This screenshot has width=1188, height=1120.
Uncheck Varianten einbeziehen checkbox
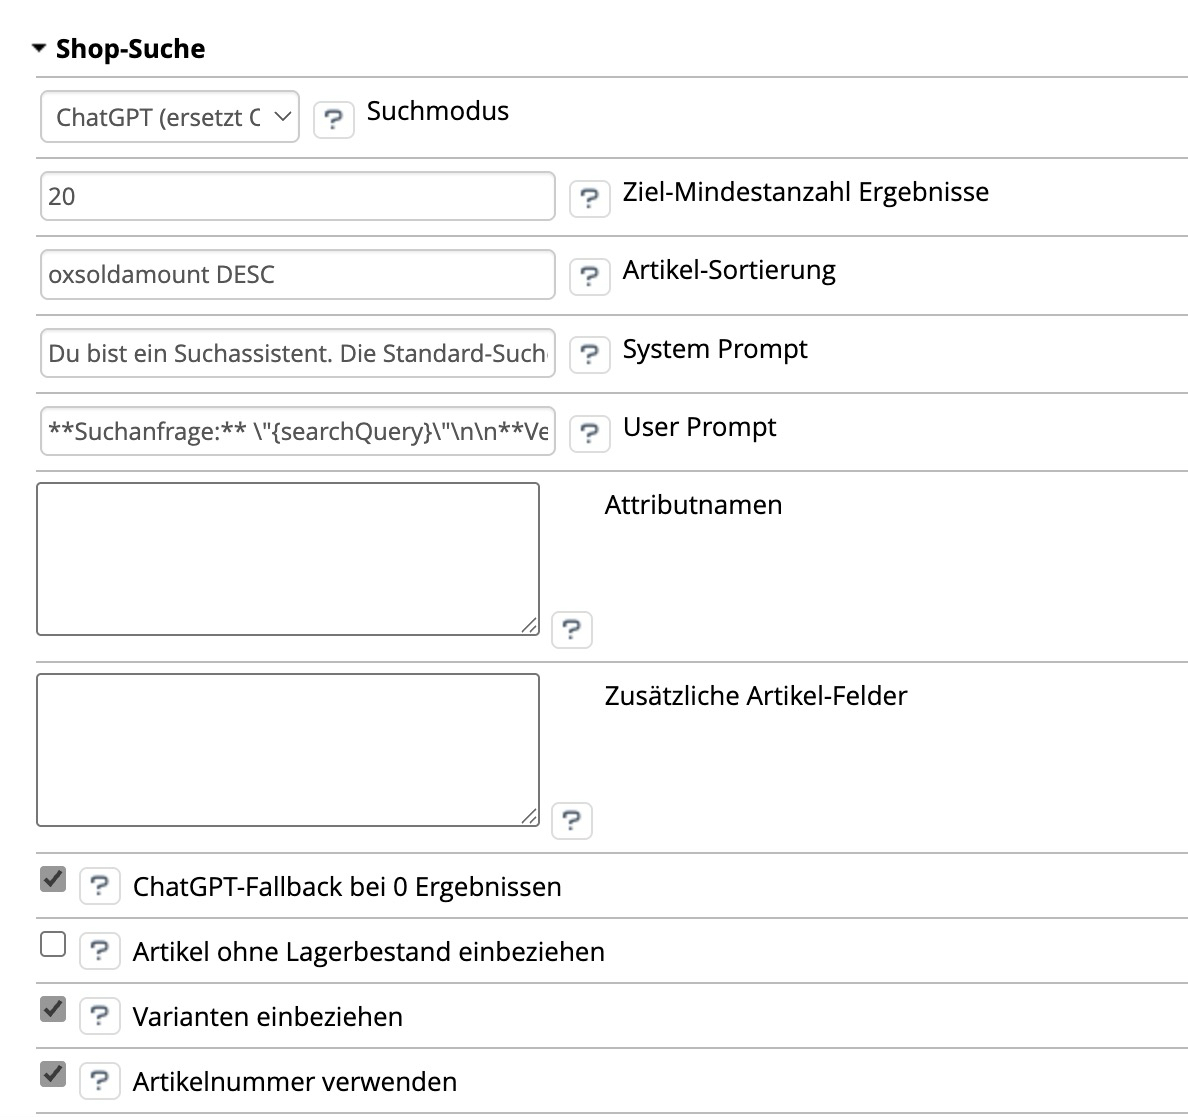pyautogui.click(x=53, y=1009)
